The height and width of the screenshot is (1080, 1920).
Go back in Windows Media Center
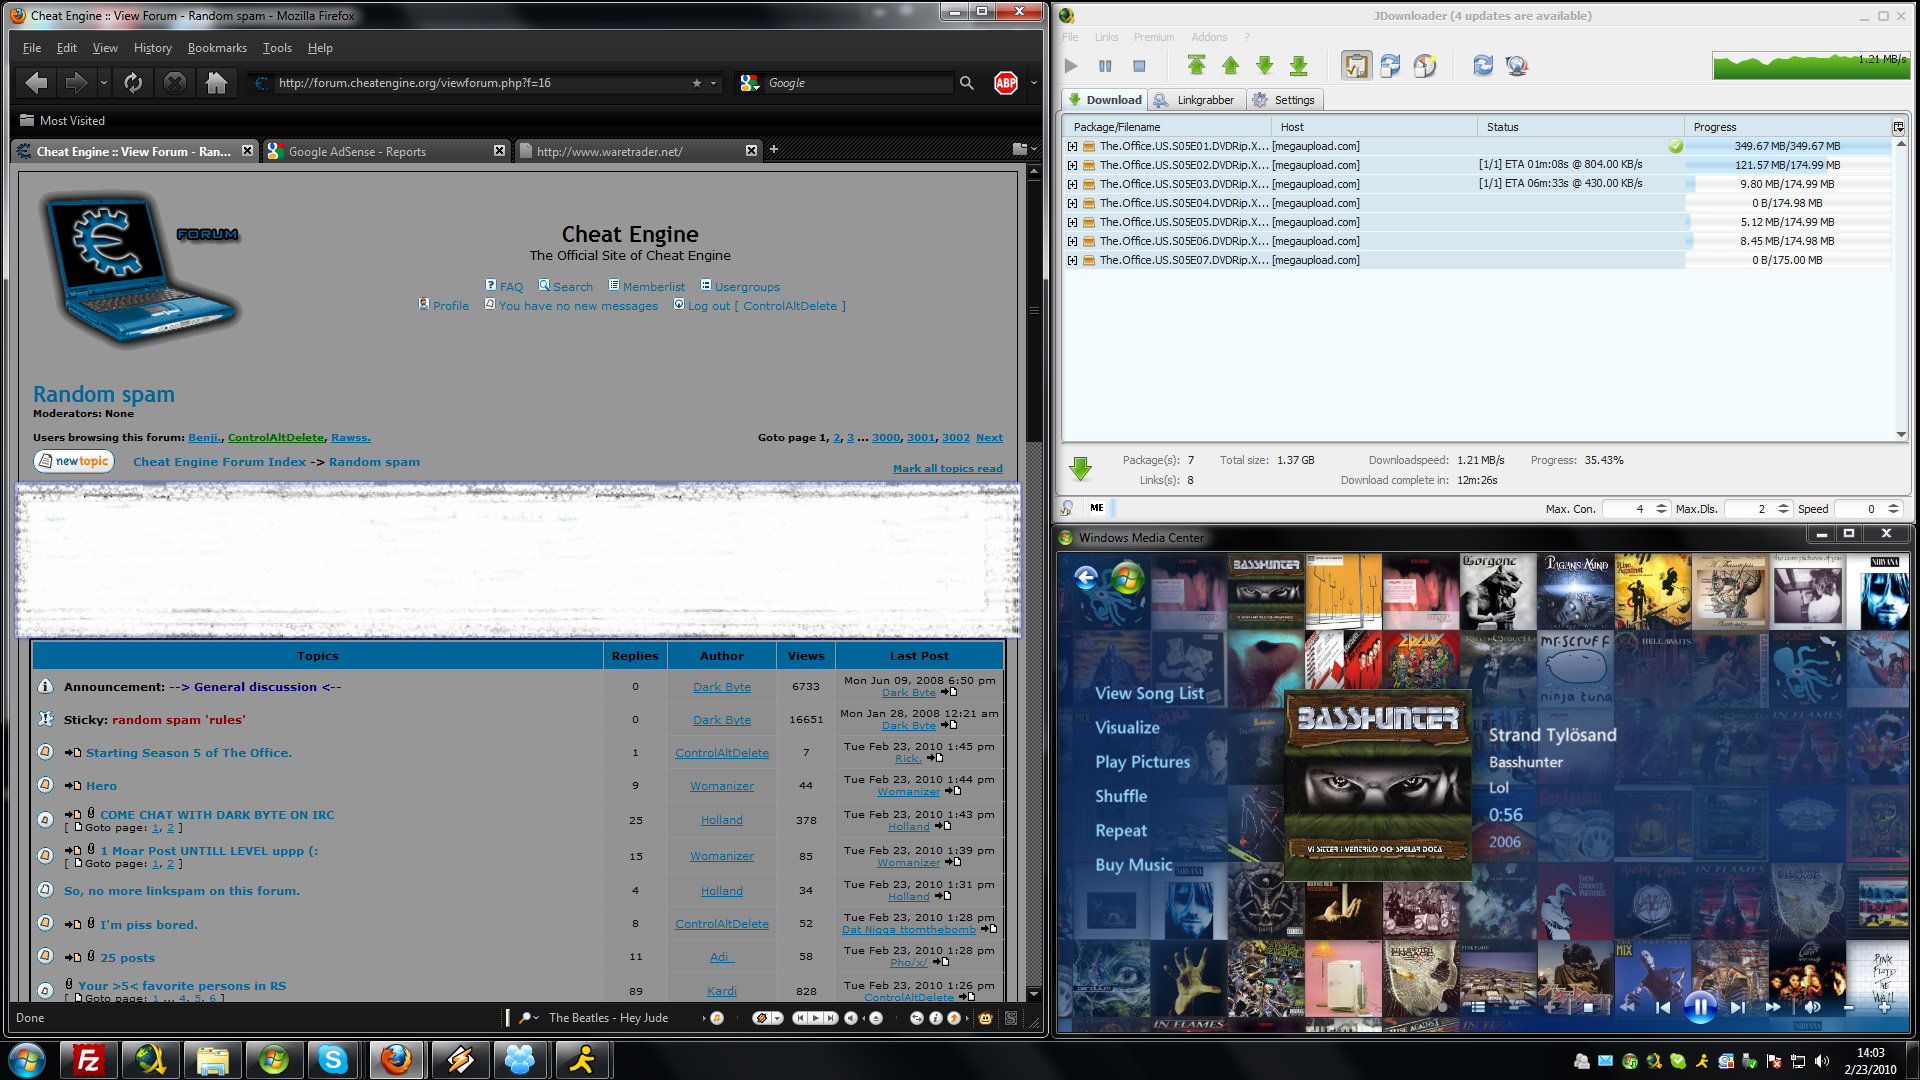[x=1086, y=577]
